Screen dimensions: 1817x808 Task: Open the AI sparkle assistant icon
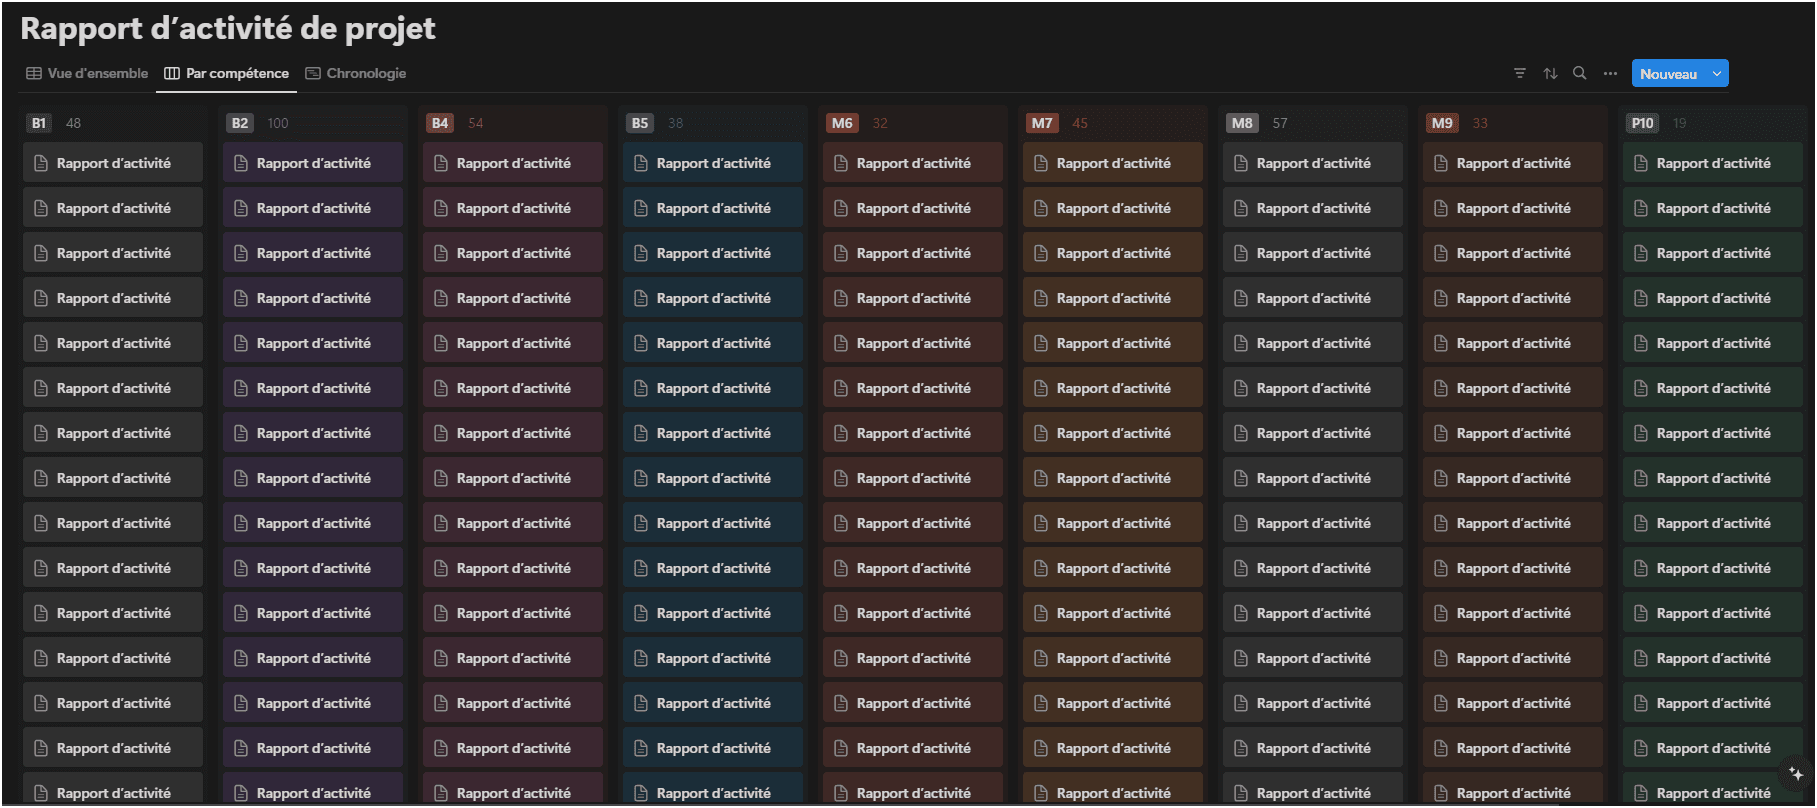point(1796,774)
